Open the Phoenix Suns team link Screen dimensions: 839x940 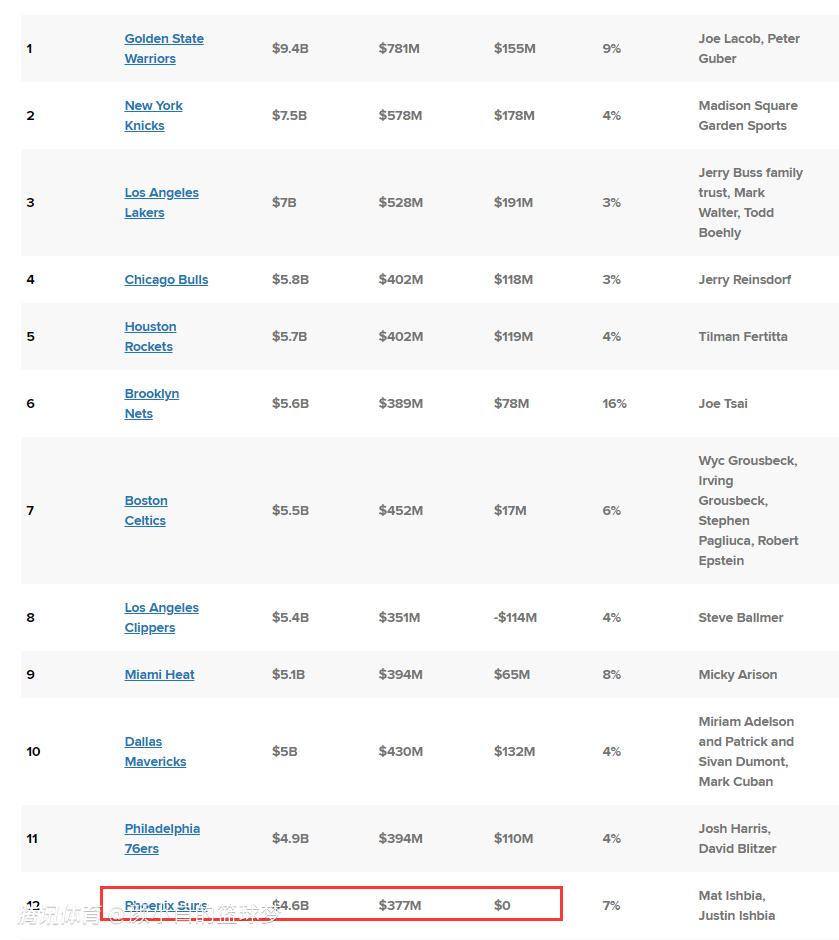(x=166, y=905)
